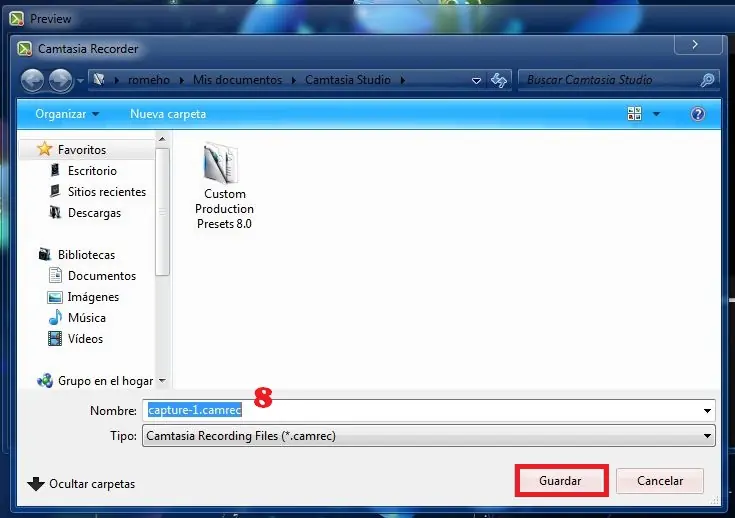Click the arrow button at dialog top right
The width and height of the screenshot is (735, 518).
point(698,45)
